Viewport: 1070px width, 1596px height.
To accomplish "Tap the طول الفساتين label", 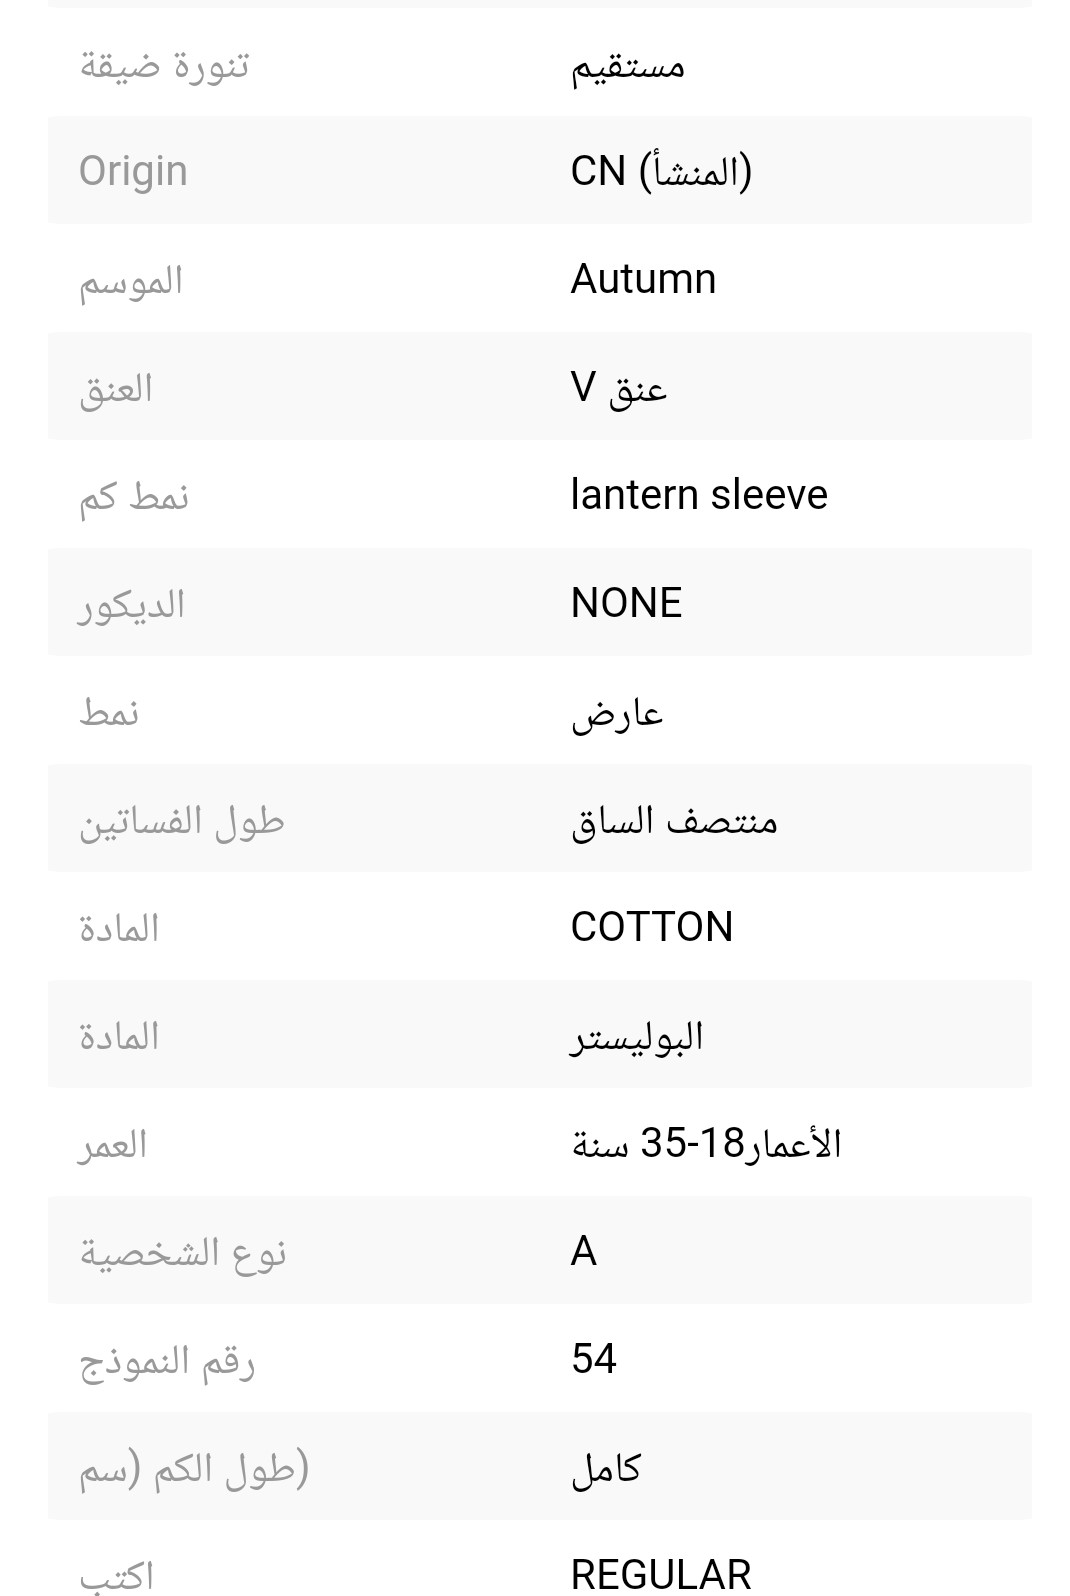I will [182, 821].
